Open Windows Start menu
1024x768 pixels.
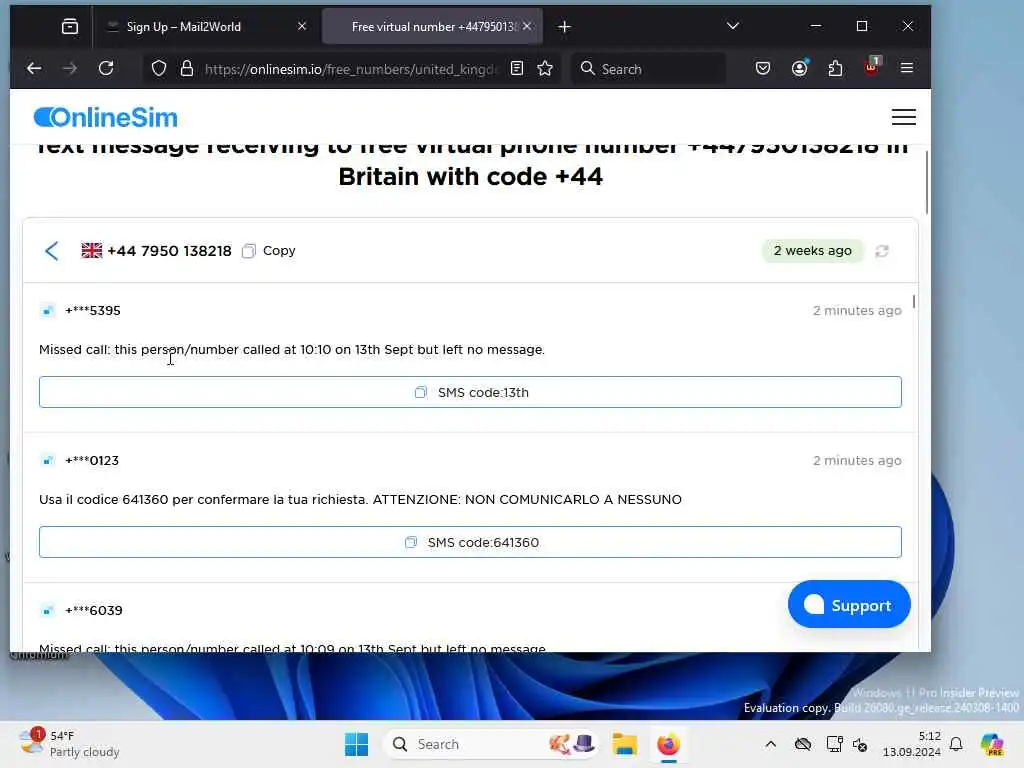[x=357, y=744]
